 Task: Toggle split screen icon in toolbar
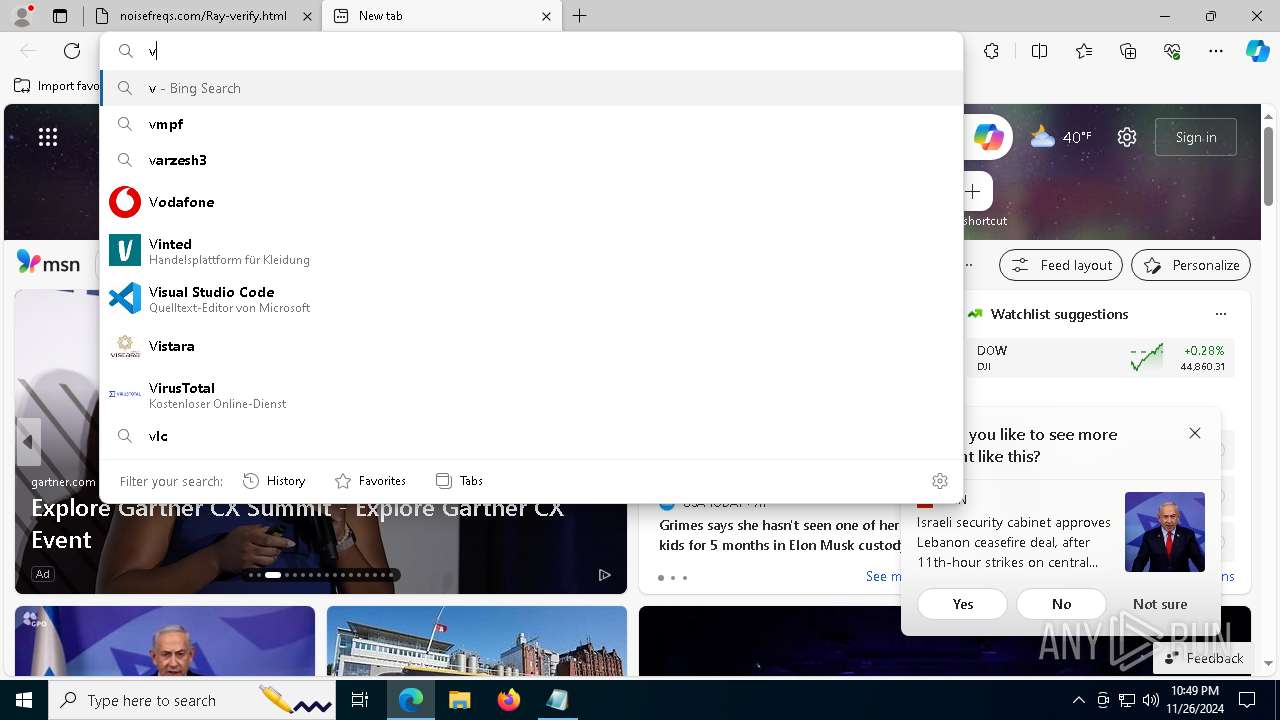point(1039,51)
